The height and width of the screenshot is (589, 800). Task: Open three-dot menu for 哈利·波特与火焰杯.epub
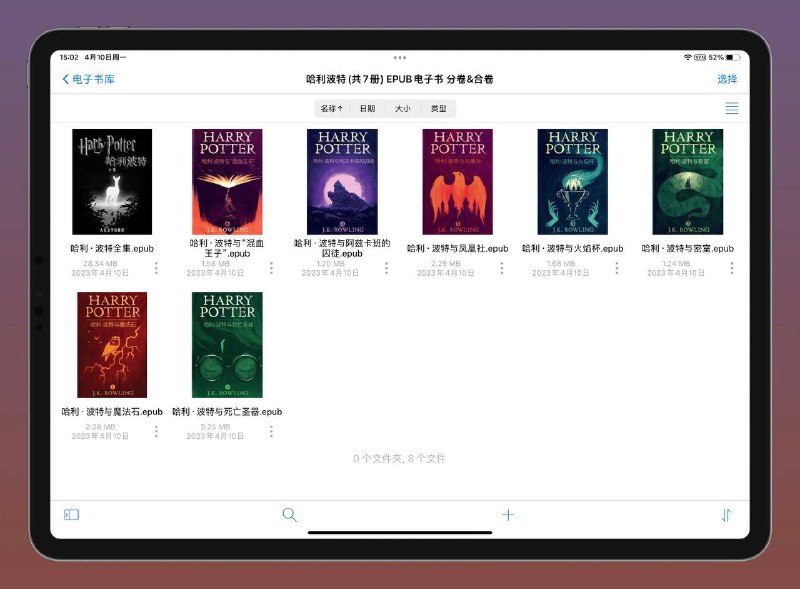click(x=617, y=268)
